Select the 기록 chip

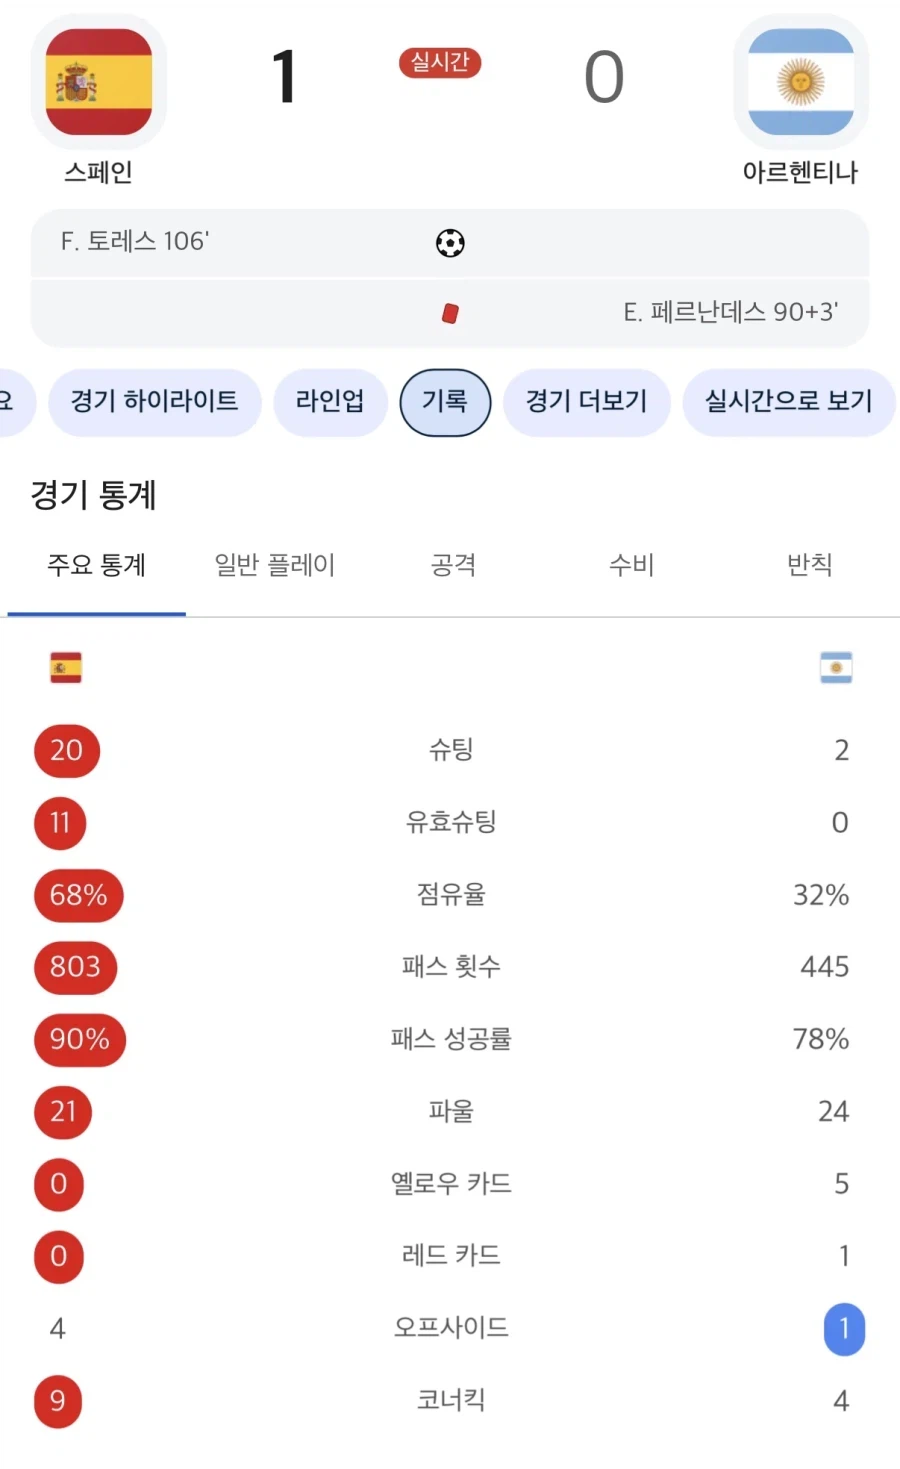click(x=445, y=402)
